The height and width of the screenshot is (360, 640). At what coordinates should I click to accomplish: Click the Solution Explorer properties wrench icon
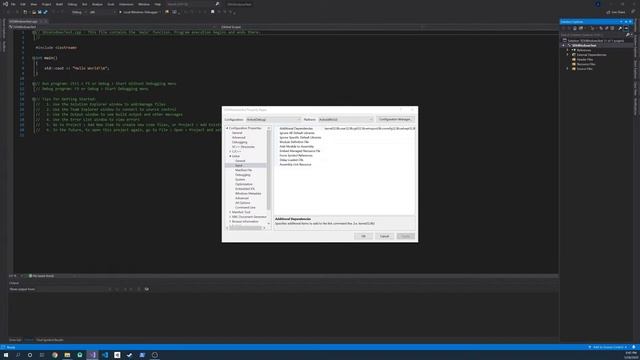620,28
